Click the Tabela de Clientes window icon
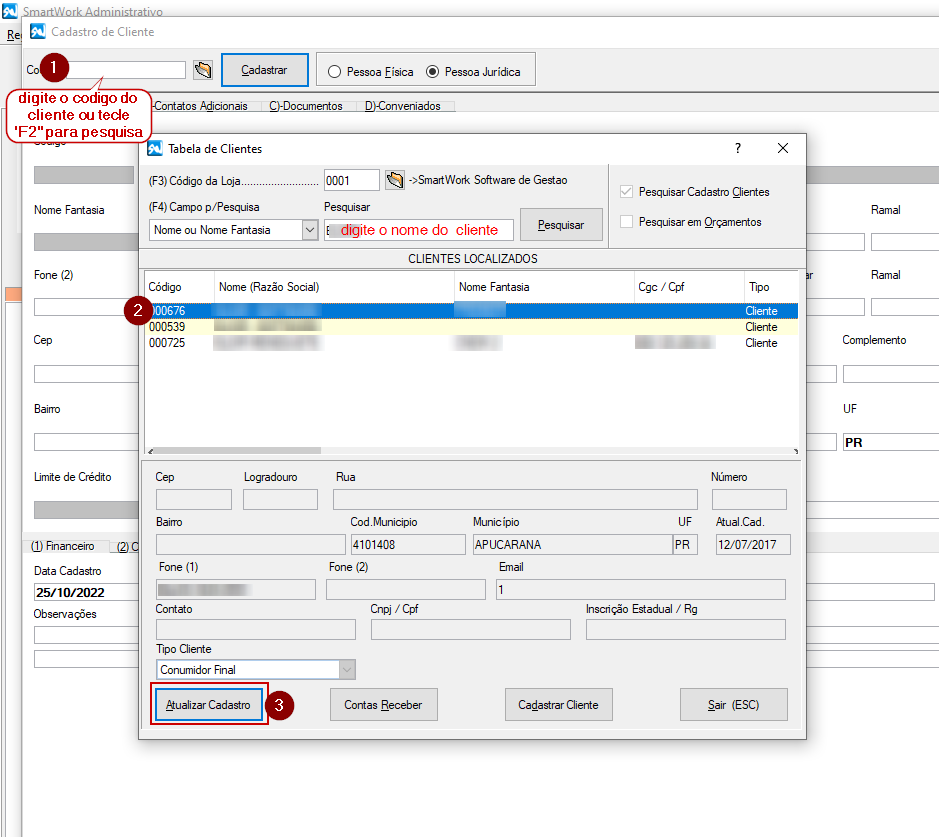The height and width of the screenshot is (837, 939). pos(155,149)
